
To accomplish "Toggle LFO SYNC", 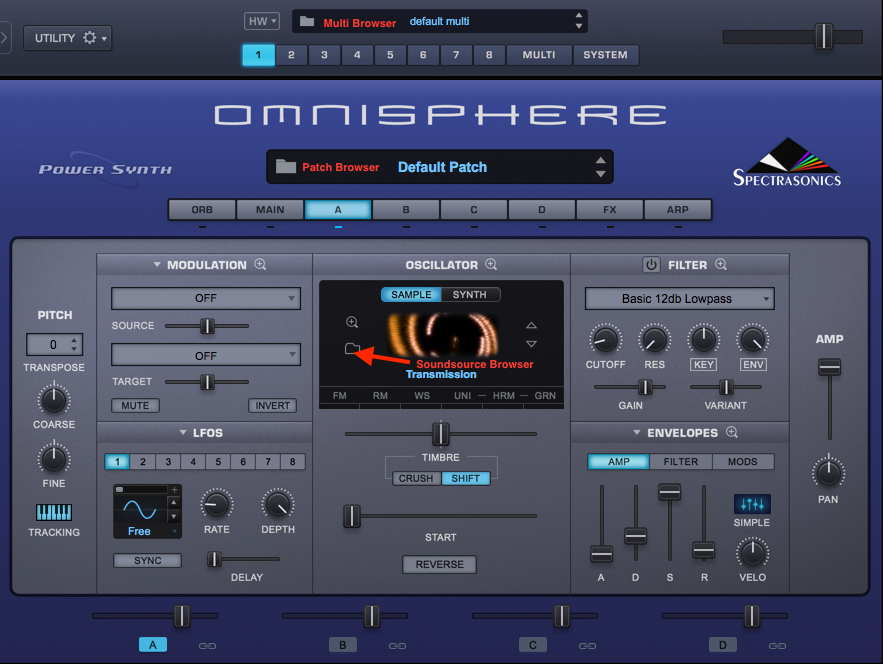I will tap(148, 560).
